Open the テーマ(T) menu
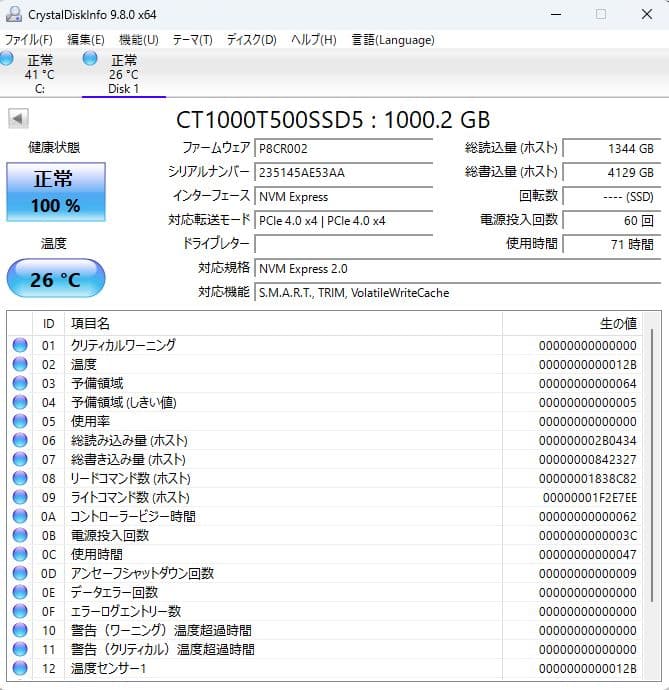The height and width of the screenshot is (690, 669). pyautogui.click(x=192, y=40)
